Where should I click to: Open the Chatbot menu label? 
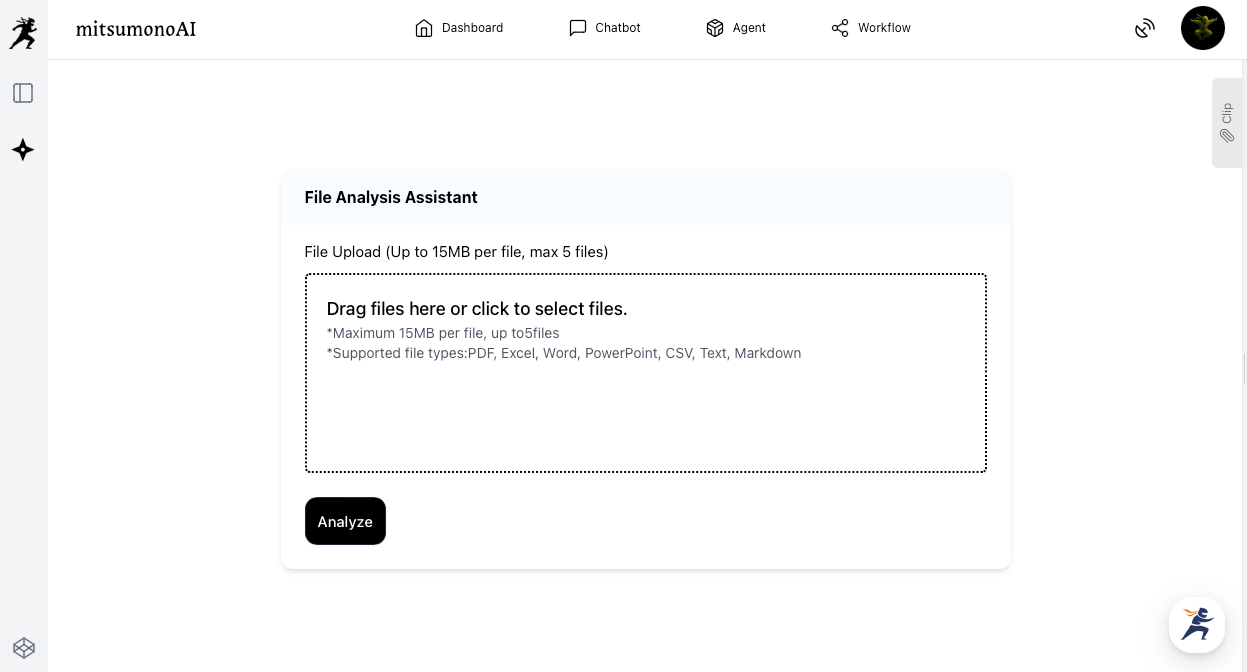618,28
